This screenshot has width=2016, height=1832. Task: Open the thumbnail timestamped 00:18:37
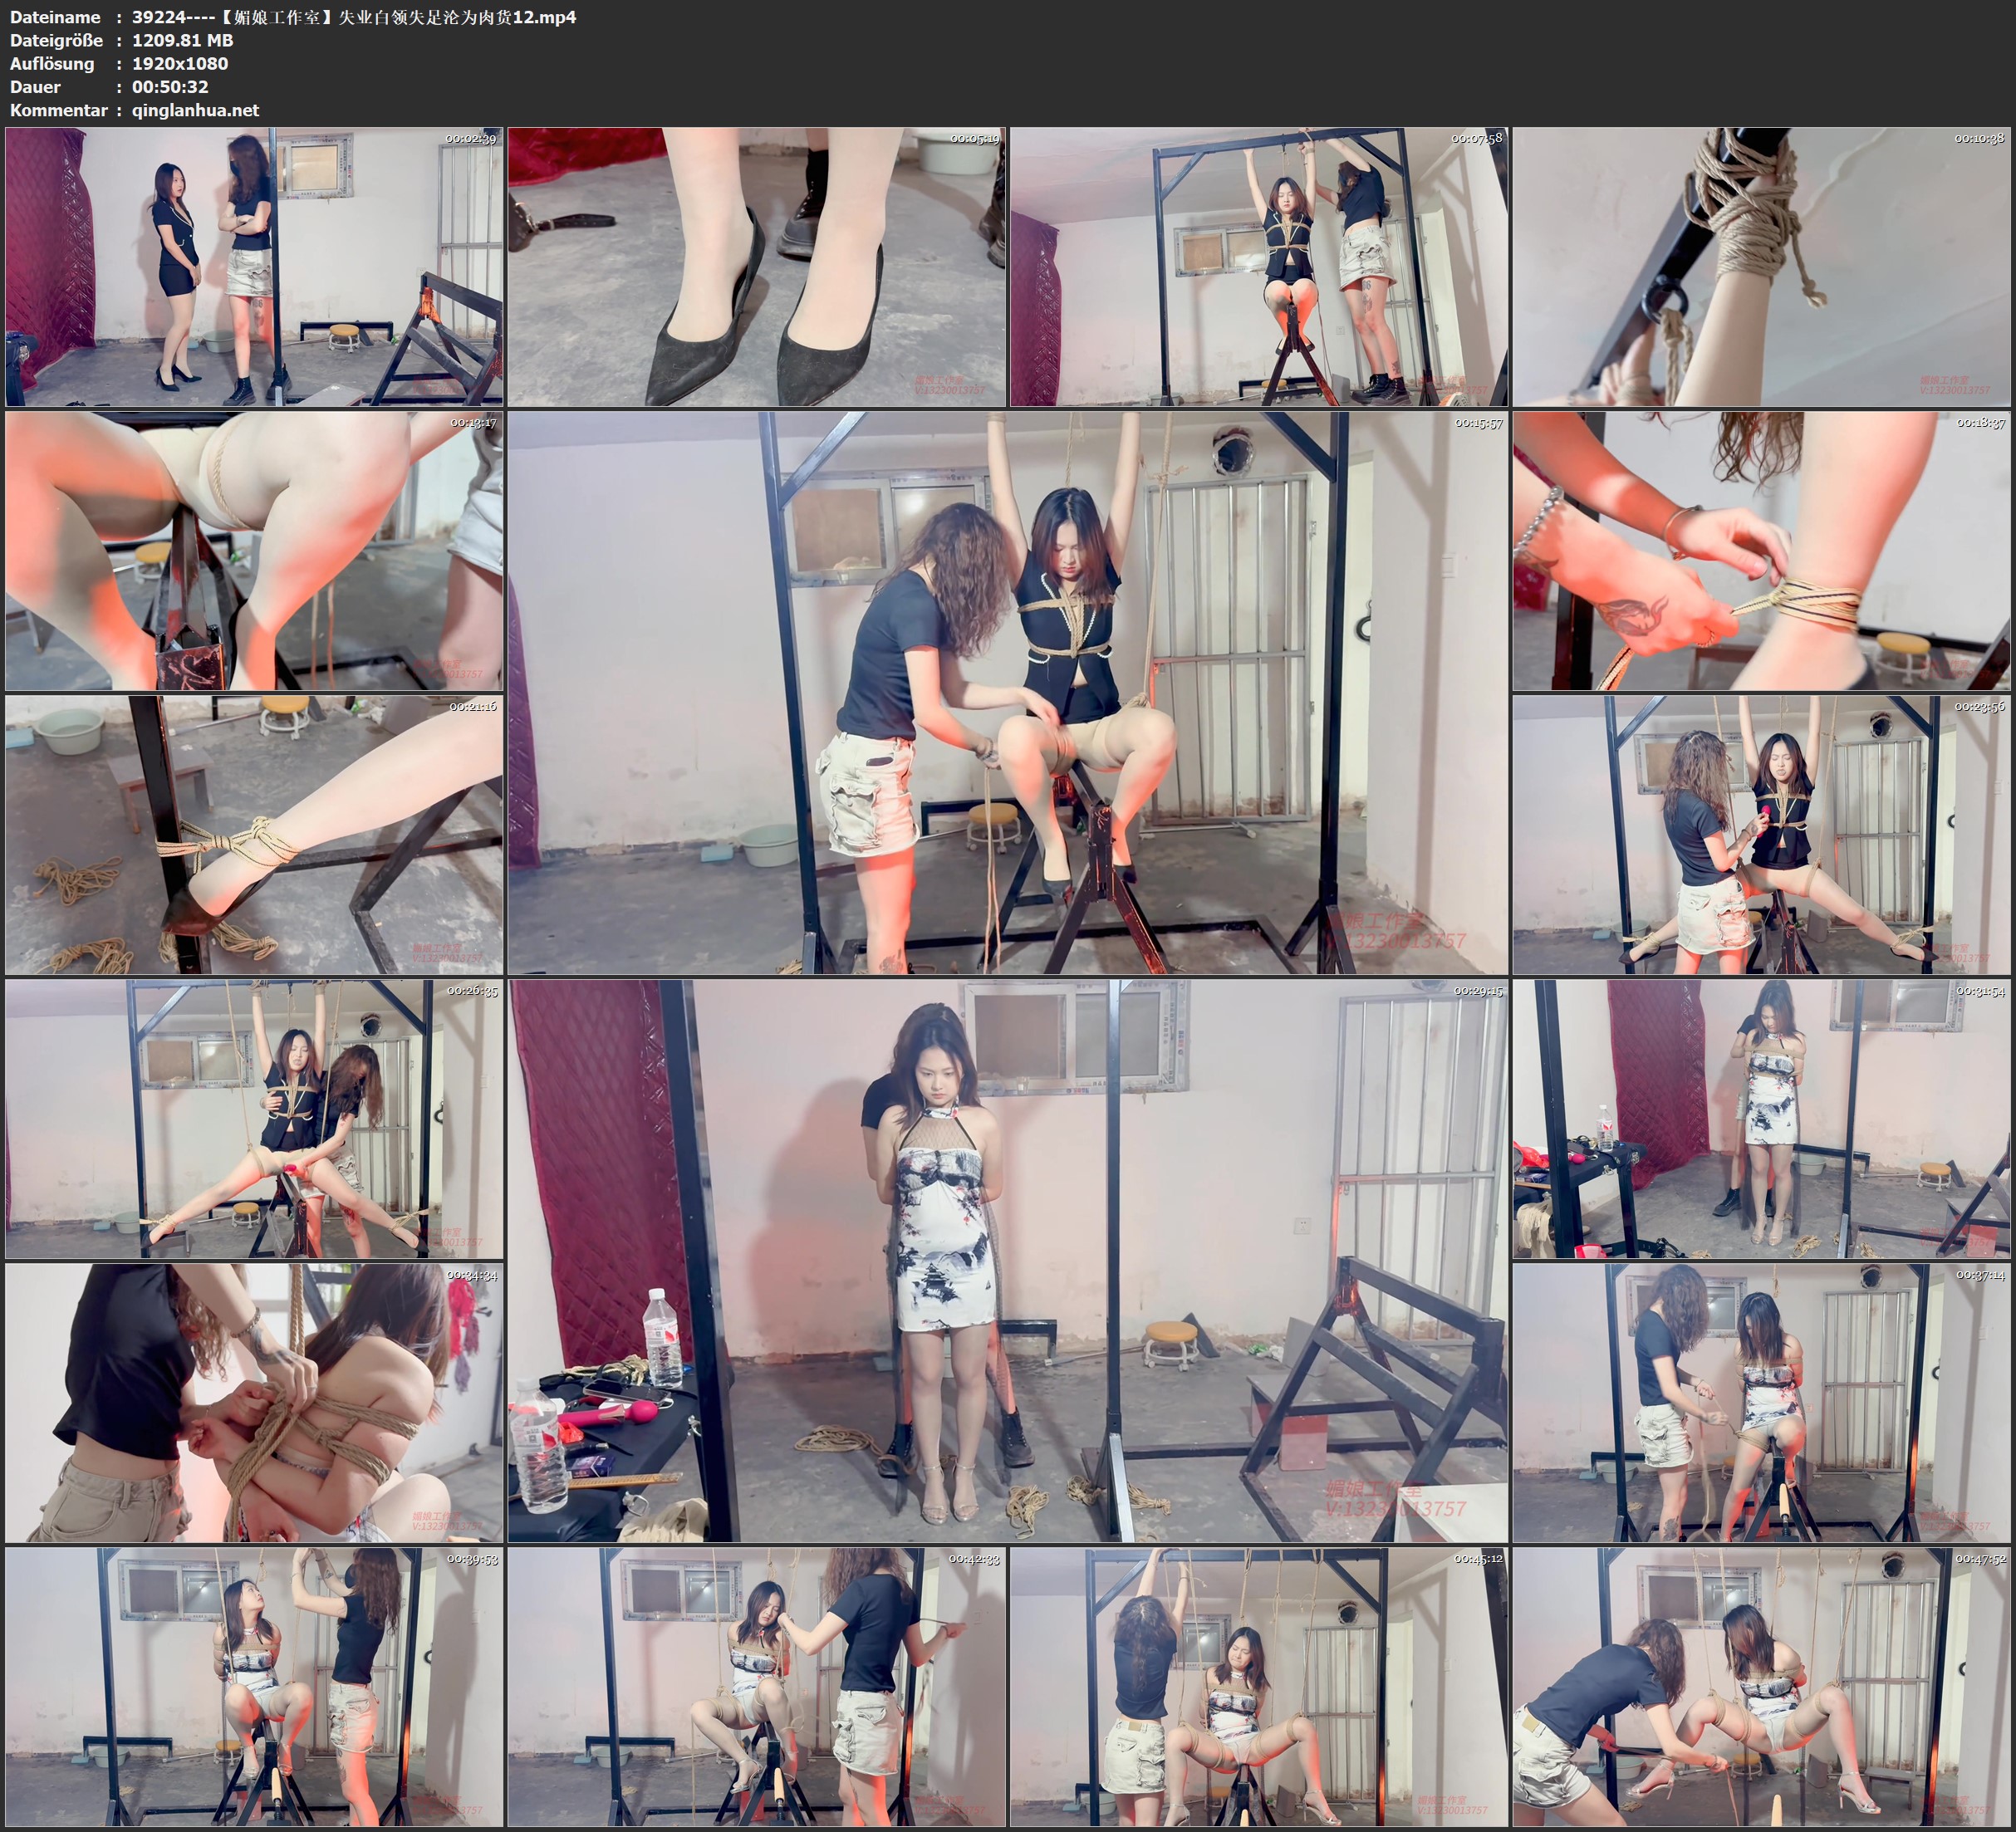point(1761,551)
